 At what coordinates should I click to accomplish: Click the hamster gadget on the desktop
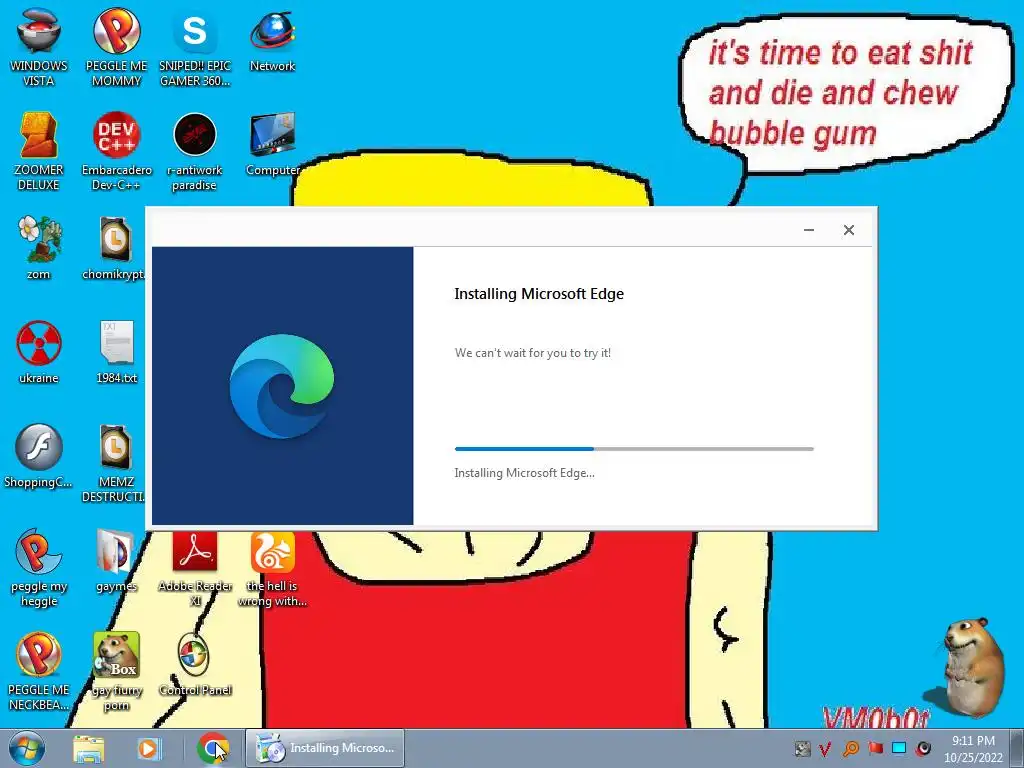[972, 666]
